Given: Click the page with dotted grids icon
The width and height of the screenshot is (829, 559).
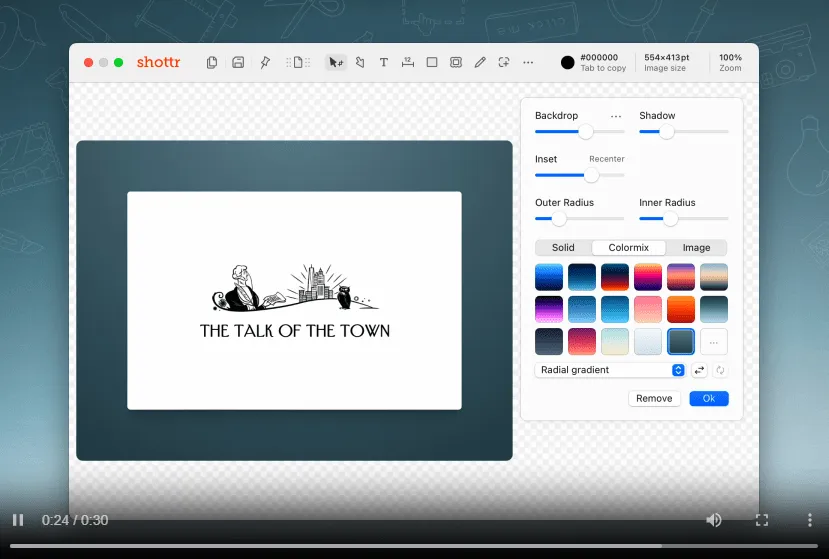Looking at the screenshot, I should click(298, 62).
